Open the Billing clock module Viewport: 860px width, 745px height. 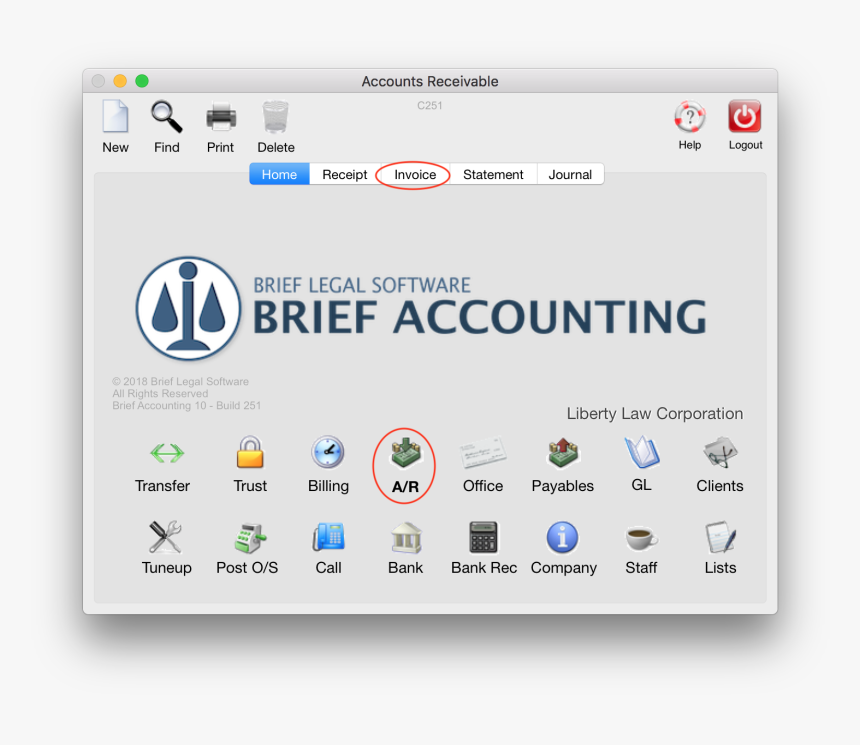click(328, 452)
